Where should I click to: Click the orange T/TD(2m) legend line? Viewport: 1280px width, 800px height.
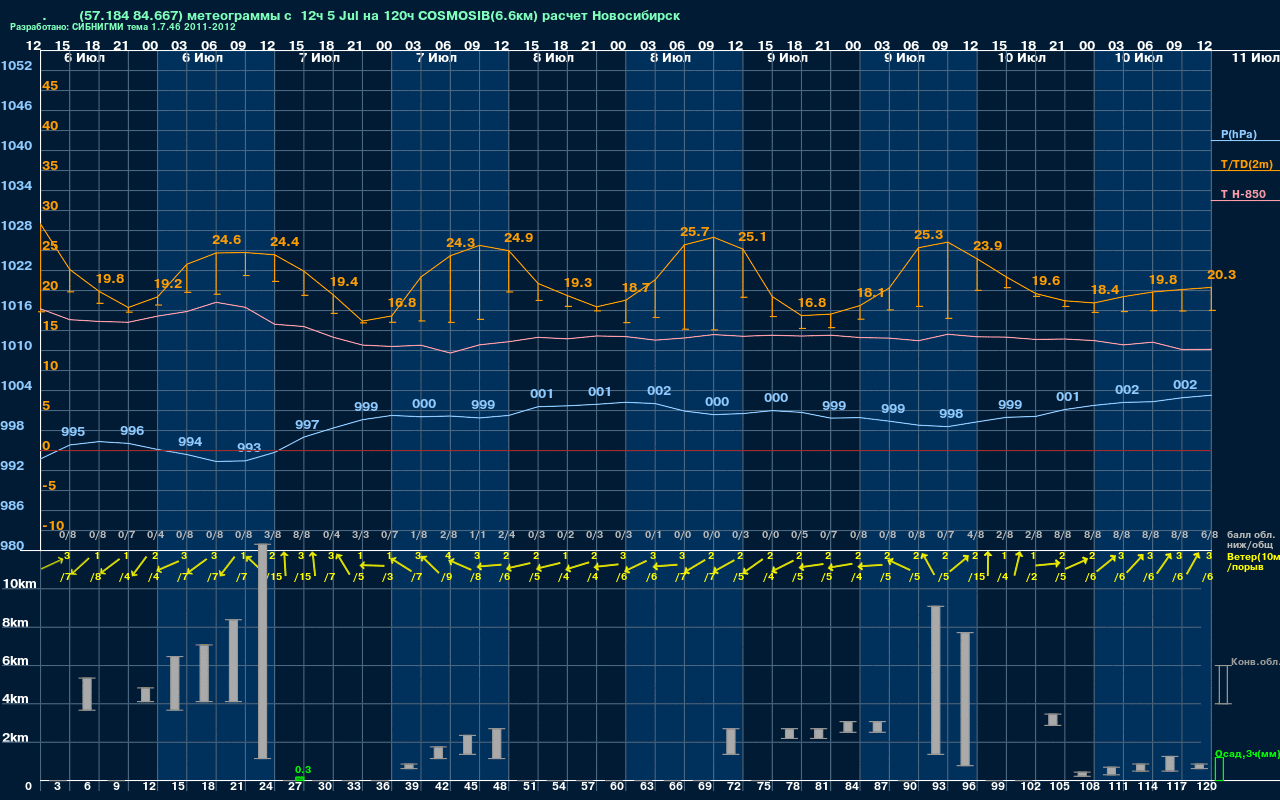(x=1245, y=171)
